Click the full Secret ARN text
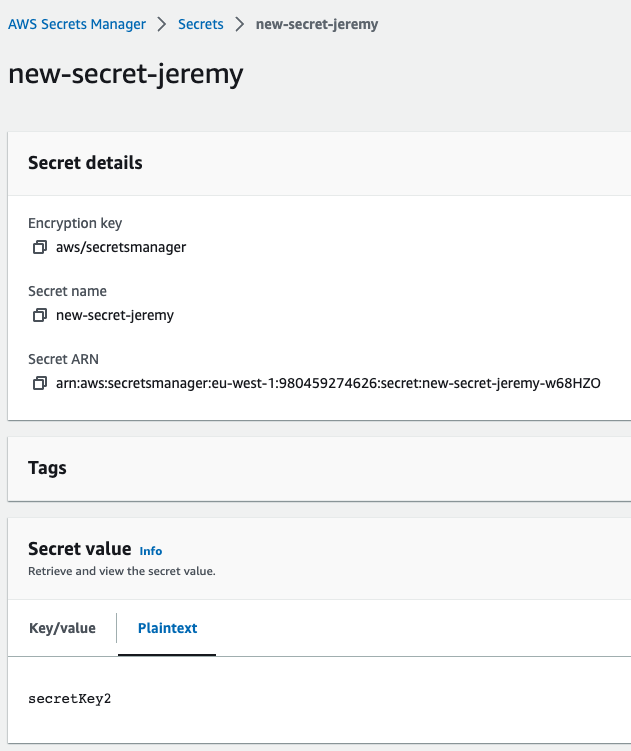 click(x=328, y=383)
